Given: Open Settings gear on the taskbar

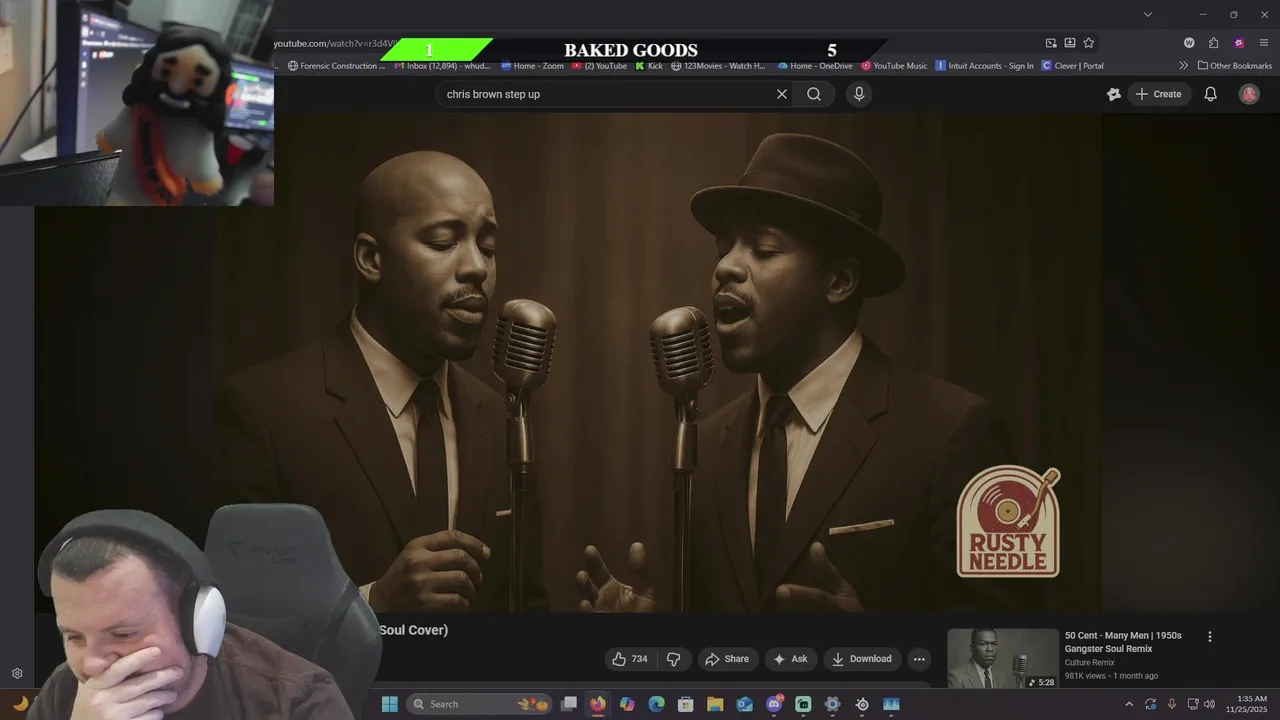Looking at the screenshot, I should (832, 704).
